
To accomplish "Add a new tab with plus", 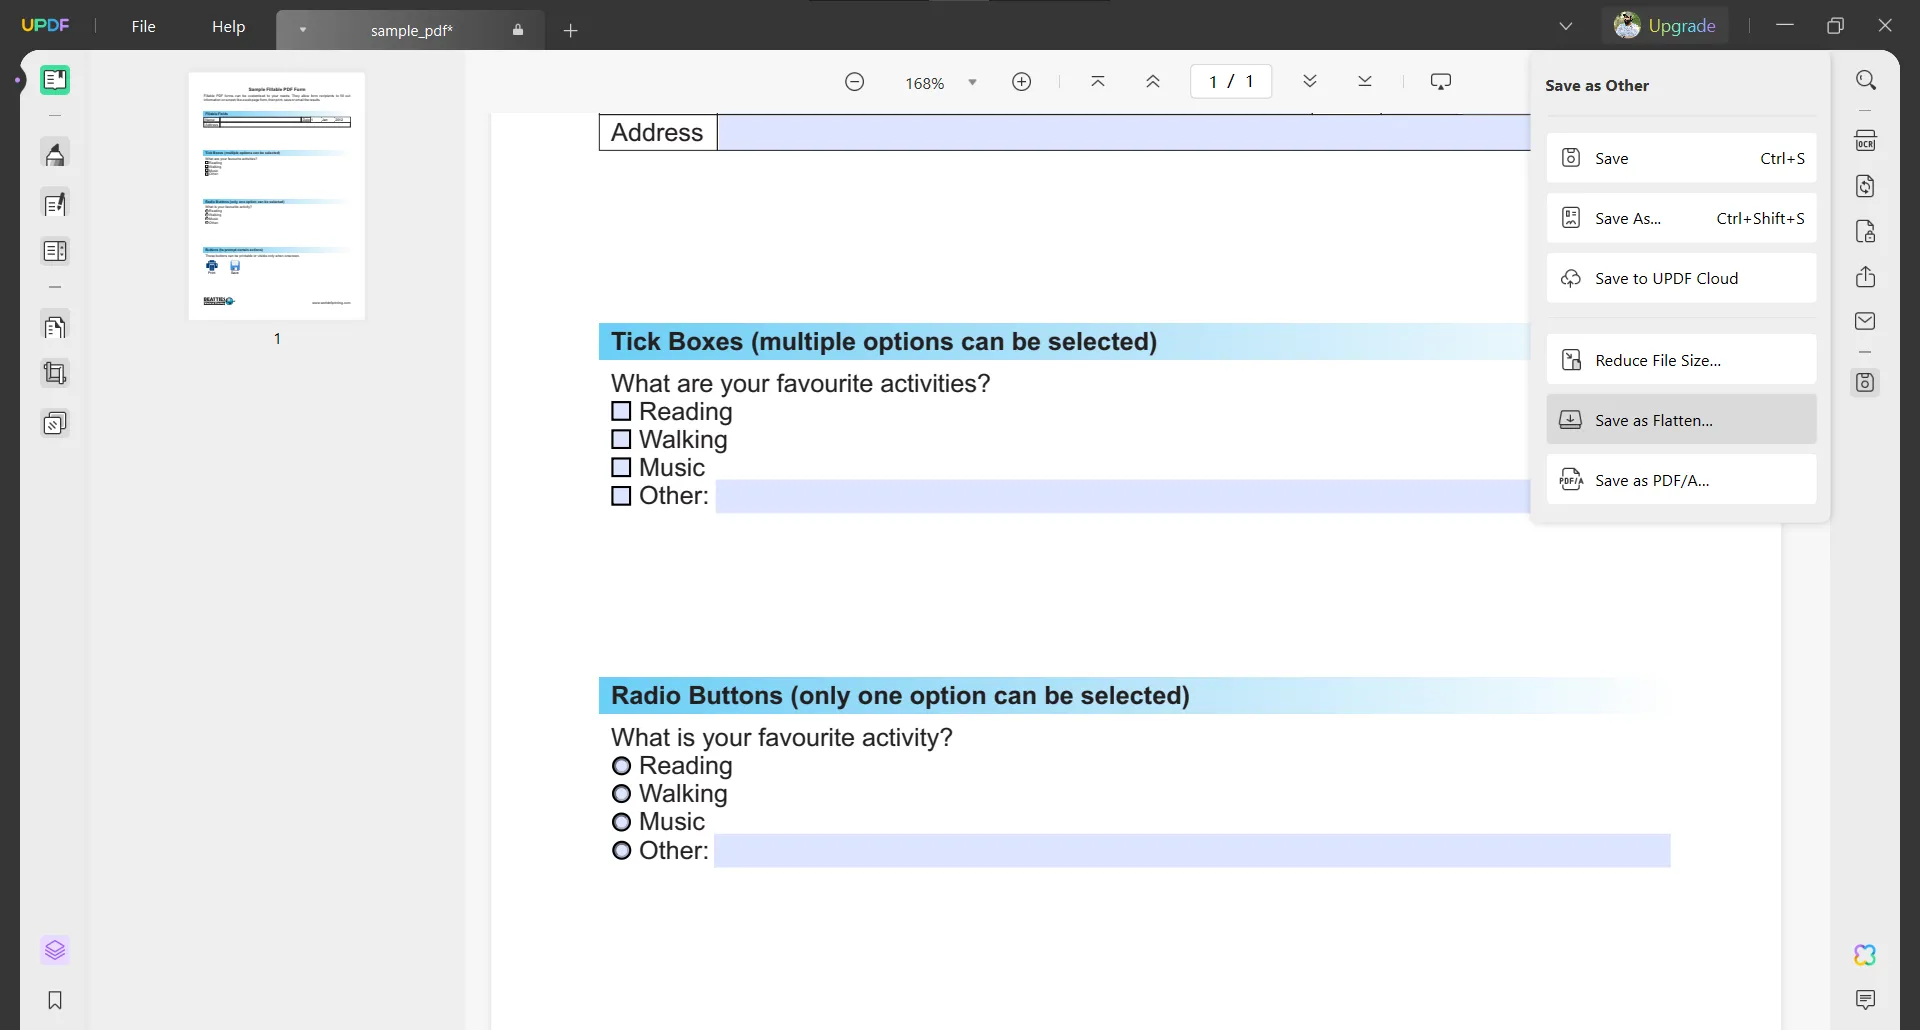I will click(570, 31).
